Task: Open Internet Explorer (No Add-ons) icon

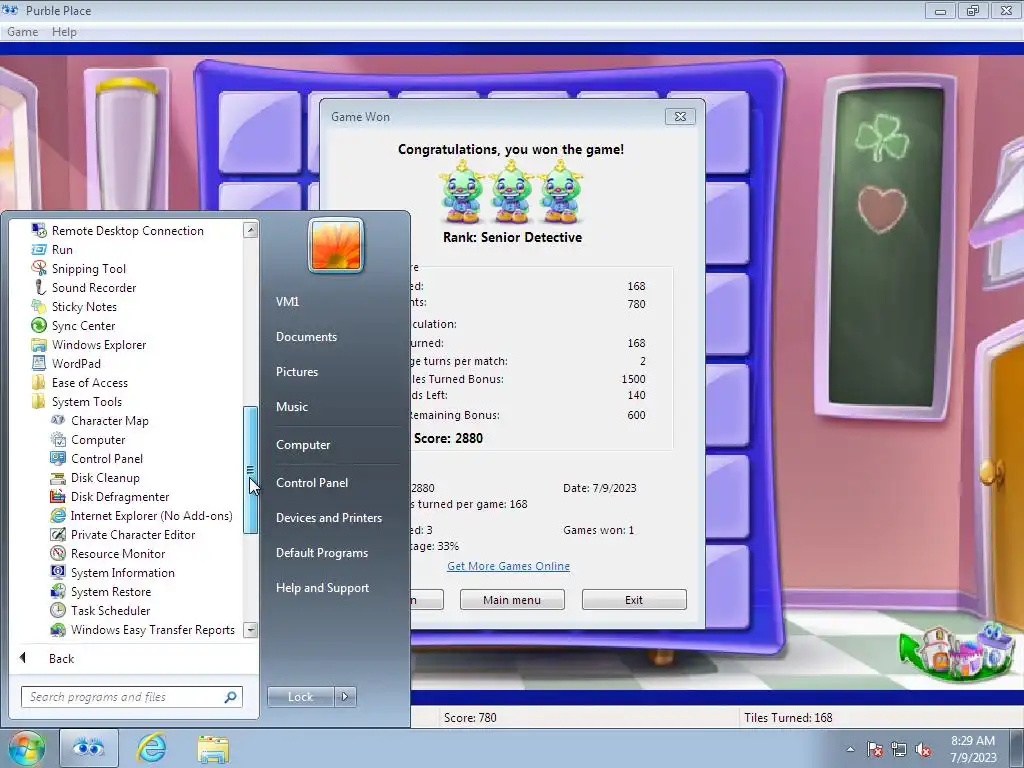Action: click(58, 515)
